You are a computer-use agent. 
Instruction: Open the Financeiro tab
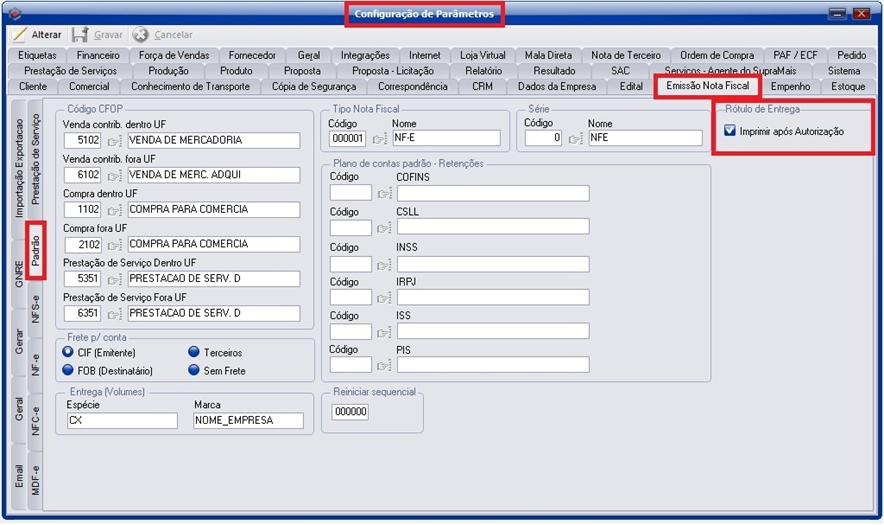(x=98, y=55)
